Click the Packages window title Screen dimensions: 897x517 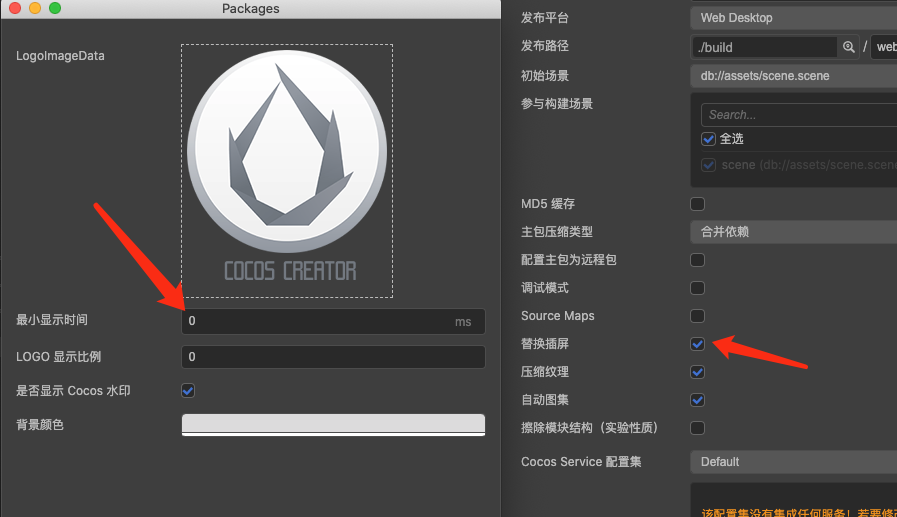[251, 9]
